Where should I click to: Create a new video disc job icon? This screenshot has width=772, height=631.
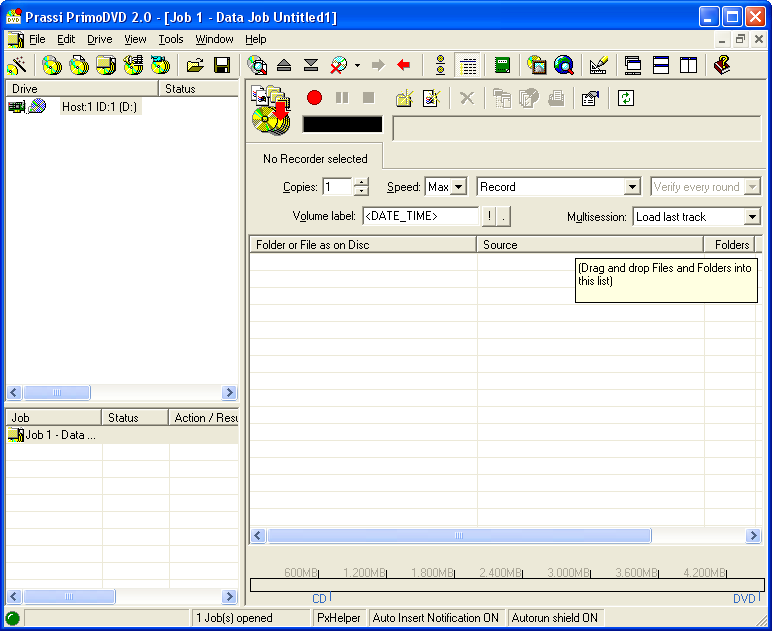(x=160, y=65)
